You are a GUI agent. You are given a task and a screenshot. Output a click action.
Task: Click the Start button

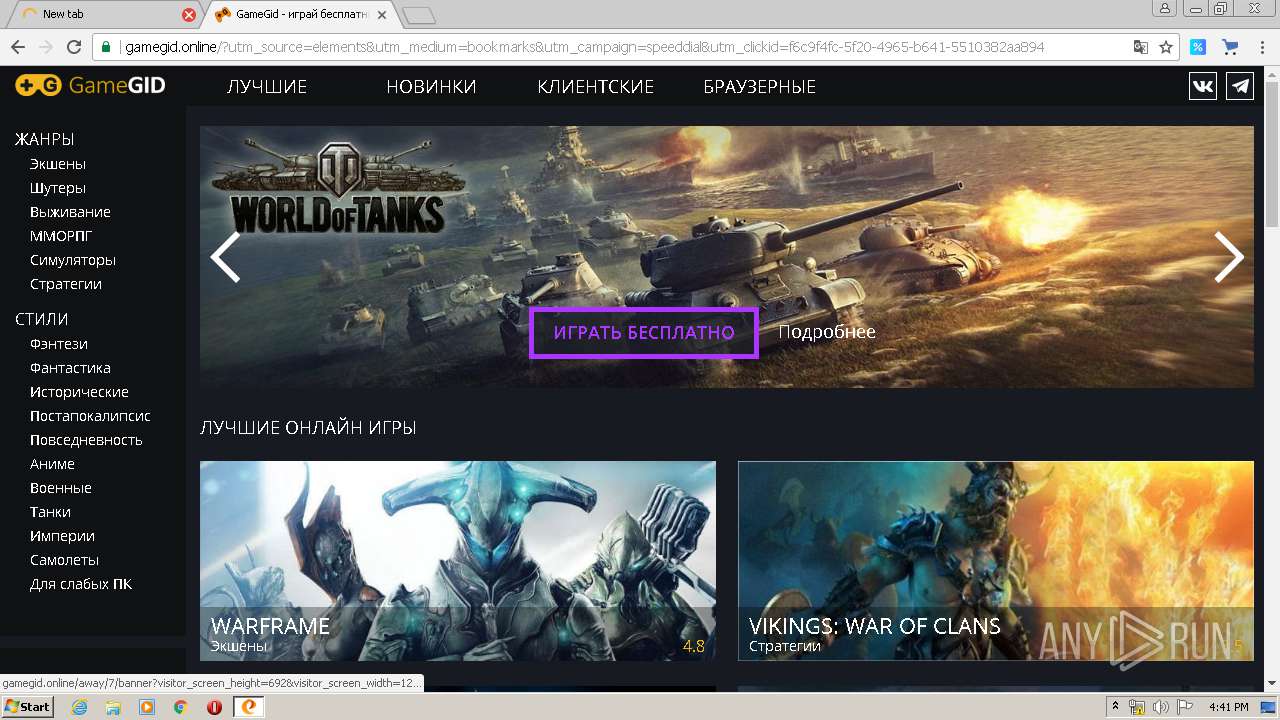[27, 707]
